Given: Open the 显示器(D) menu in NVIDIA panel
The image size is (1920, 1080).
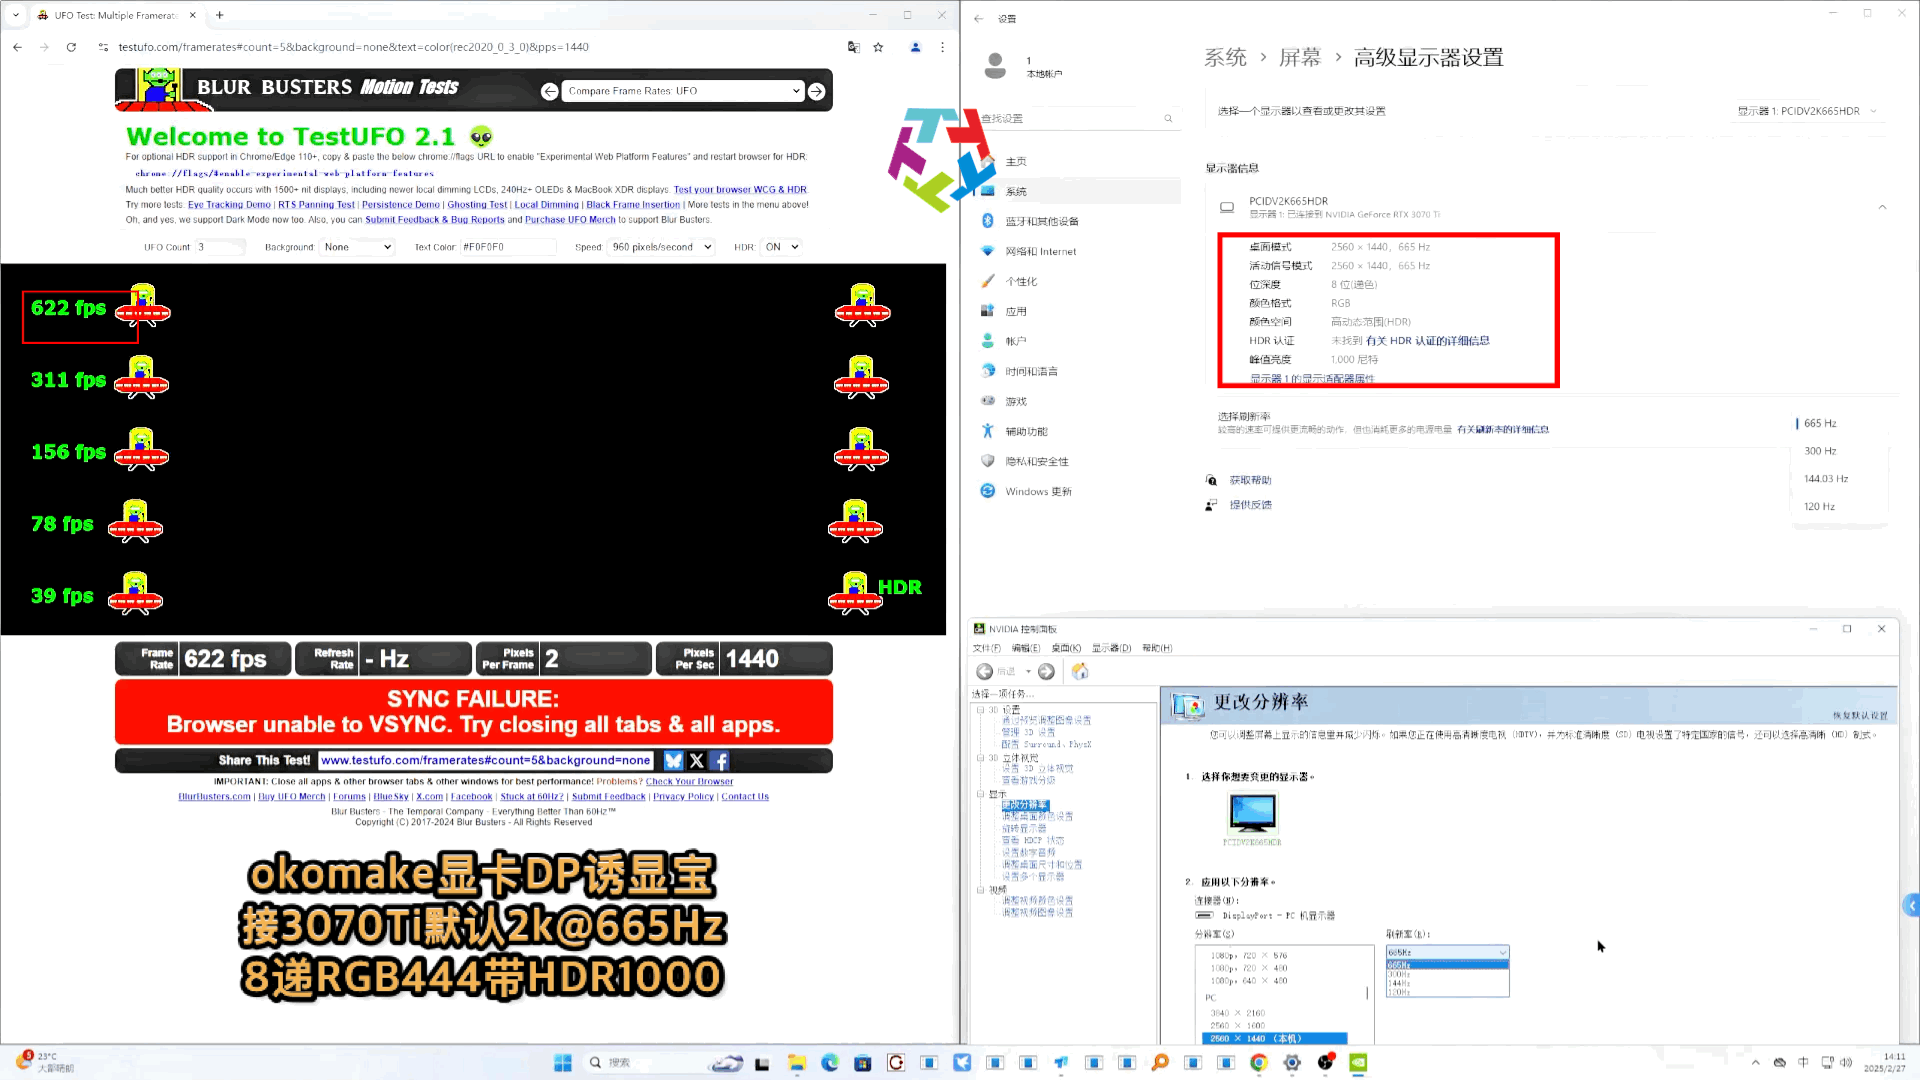Looking at the screenshot, I should tap(1111, 649).
